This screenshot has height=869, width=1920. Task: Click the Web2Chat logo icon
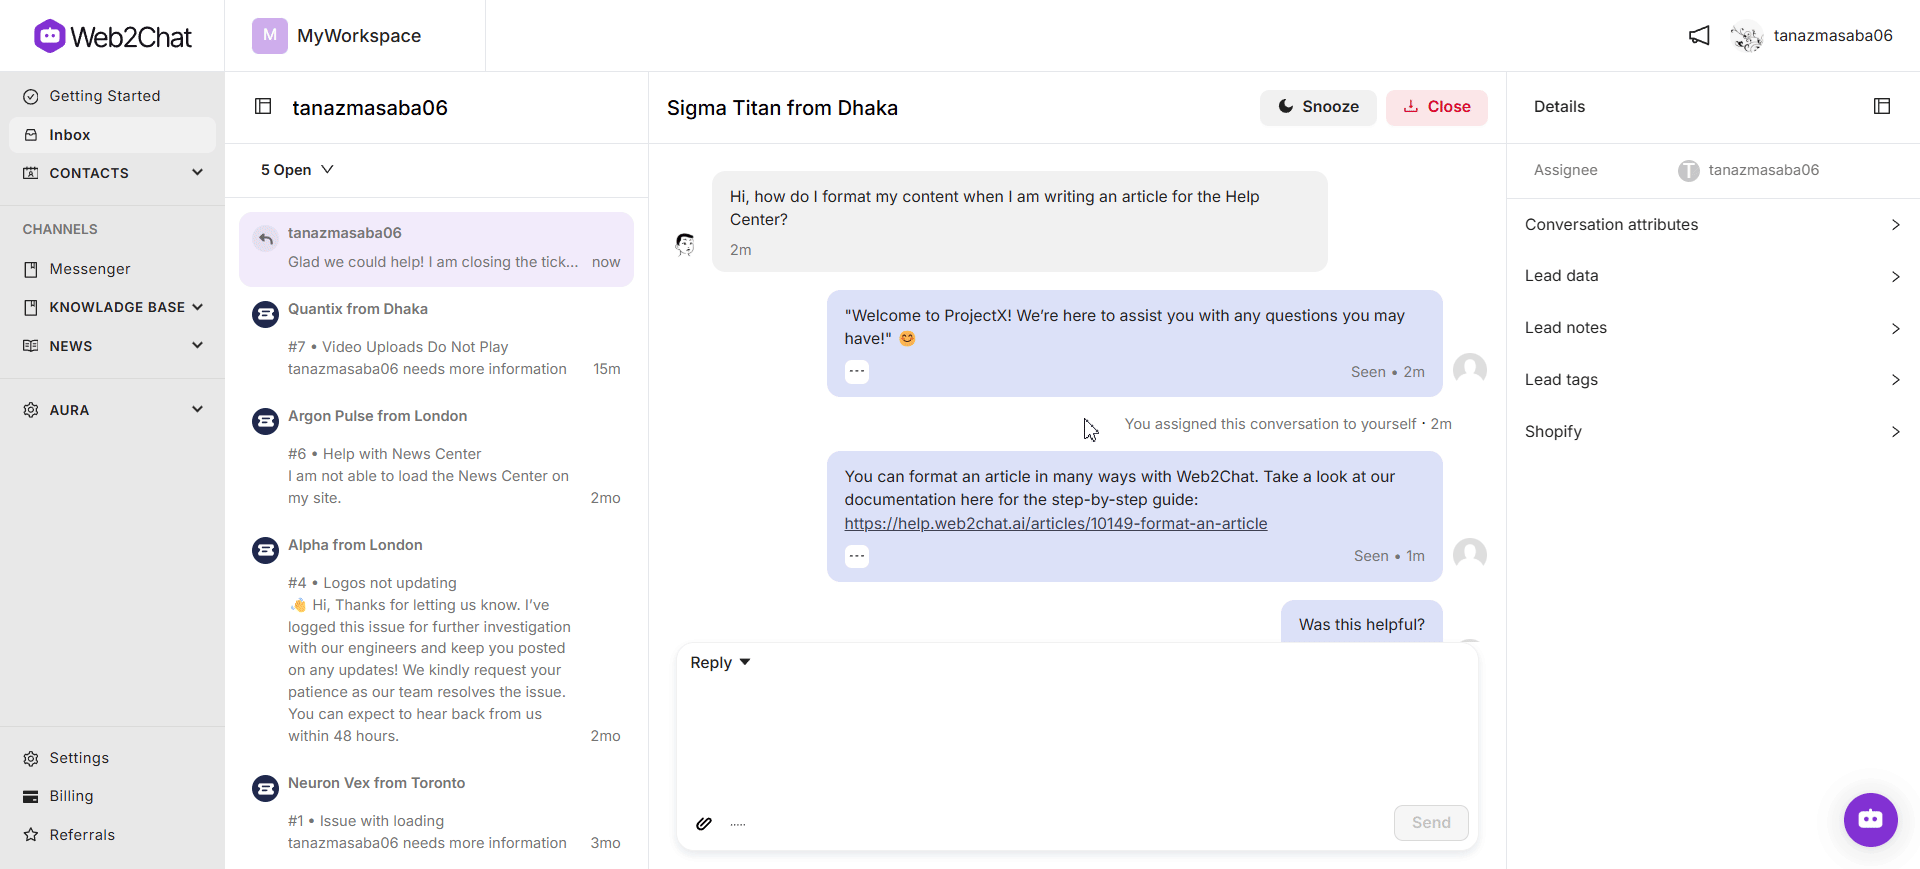49,36
